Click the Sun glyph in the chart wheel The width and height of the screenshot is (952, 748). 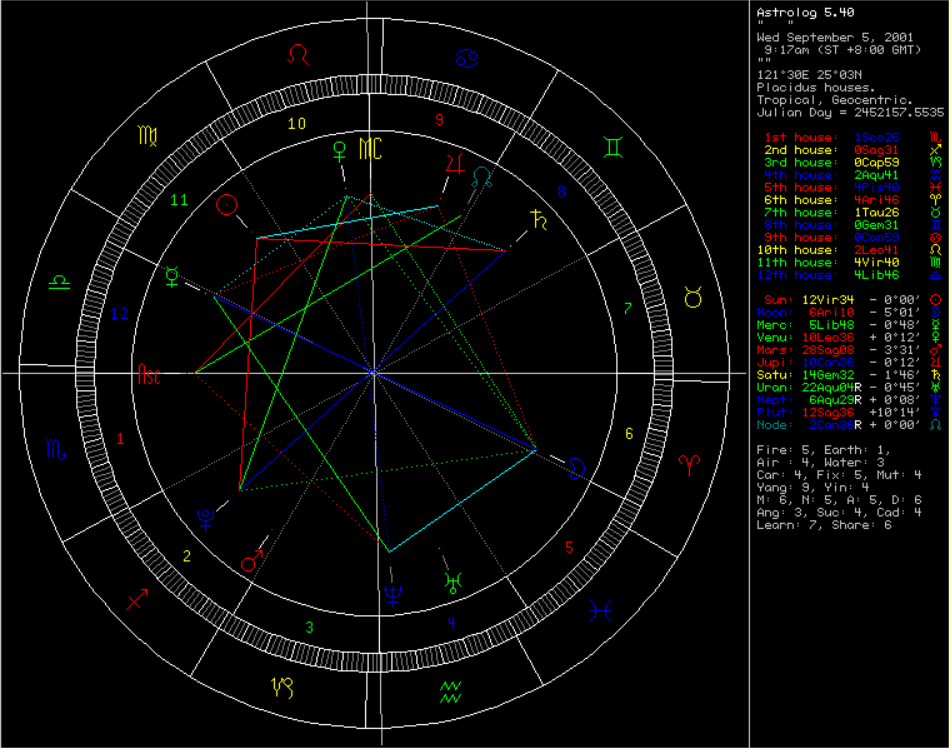pyautogui.click(x=226, y=205)
